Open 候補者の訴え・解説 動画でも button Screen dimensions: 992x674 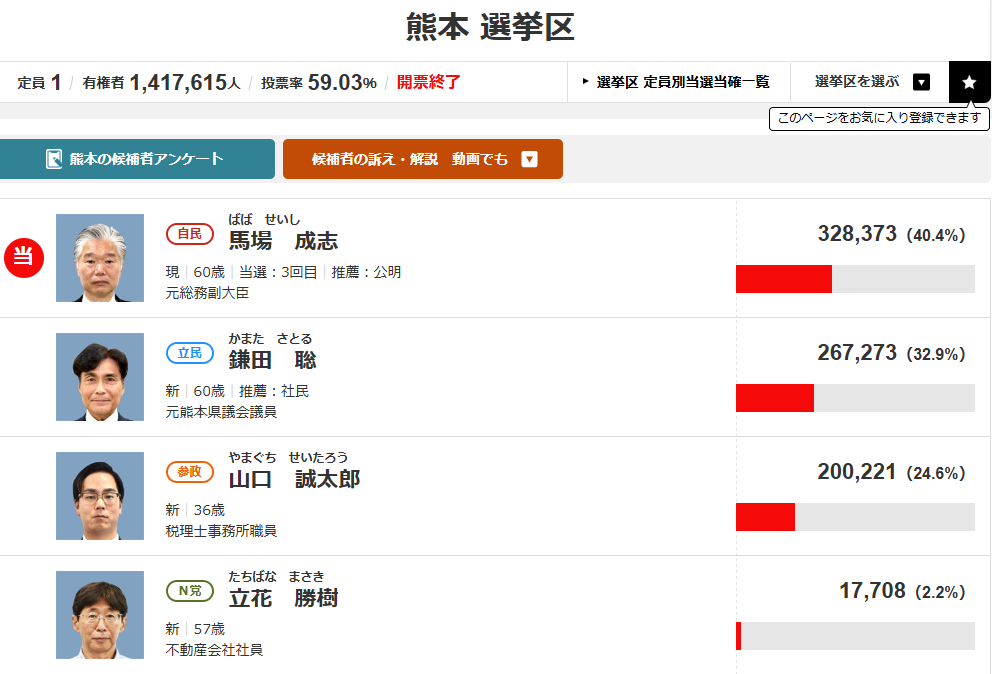point(422,159)
